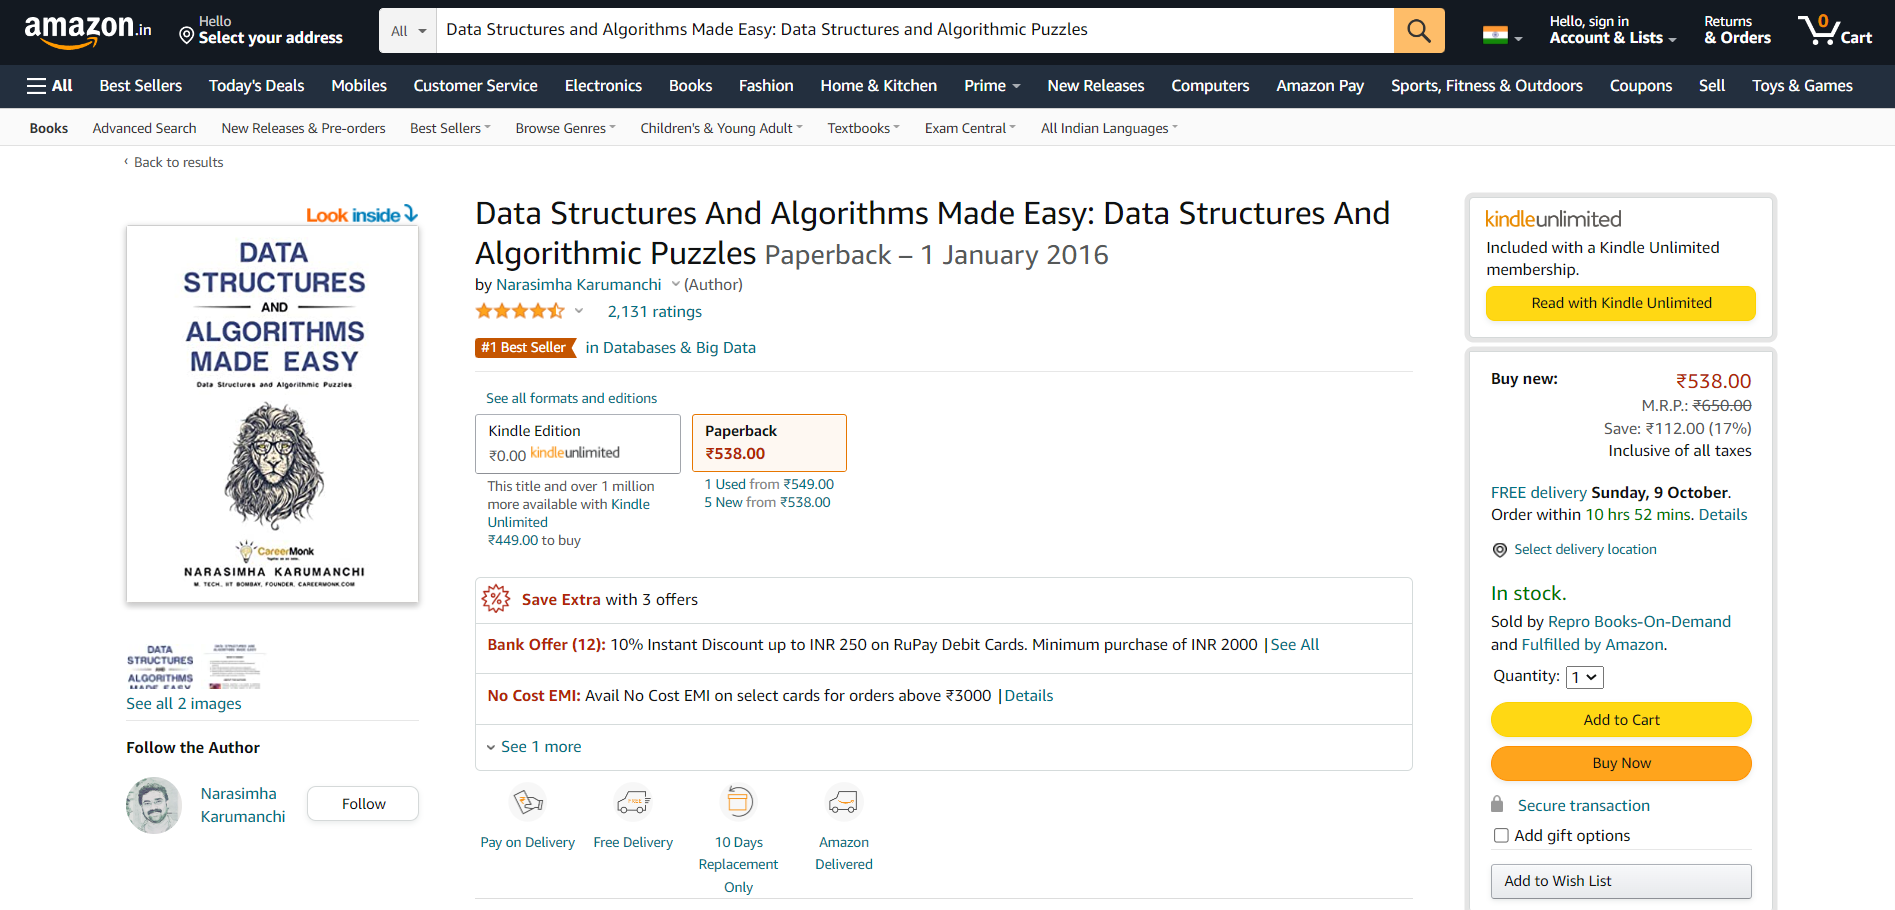Click the Pay on Delivery icon
The height and width of the screenshot is (910, 1895).
click(x=528, y=802)
